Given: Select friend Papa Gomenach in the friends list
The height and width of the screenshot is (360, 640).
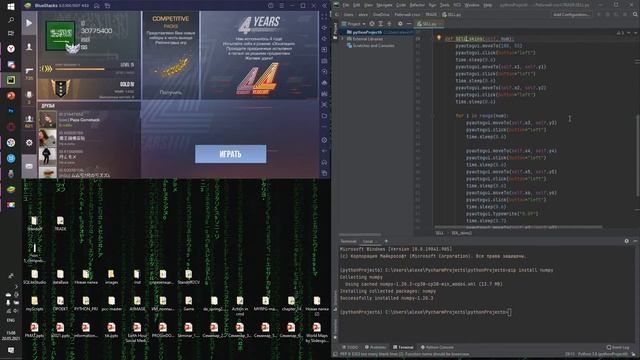Looking at the screenshot, I should [89, 120].
